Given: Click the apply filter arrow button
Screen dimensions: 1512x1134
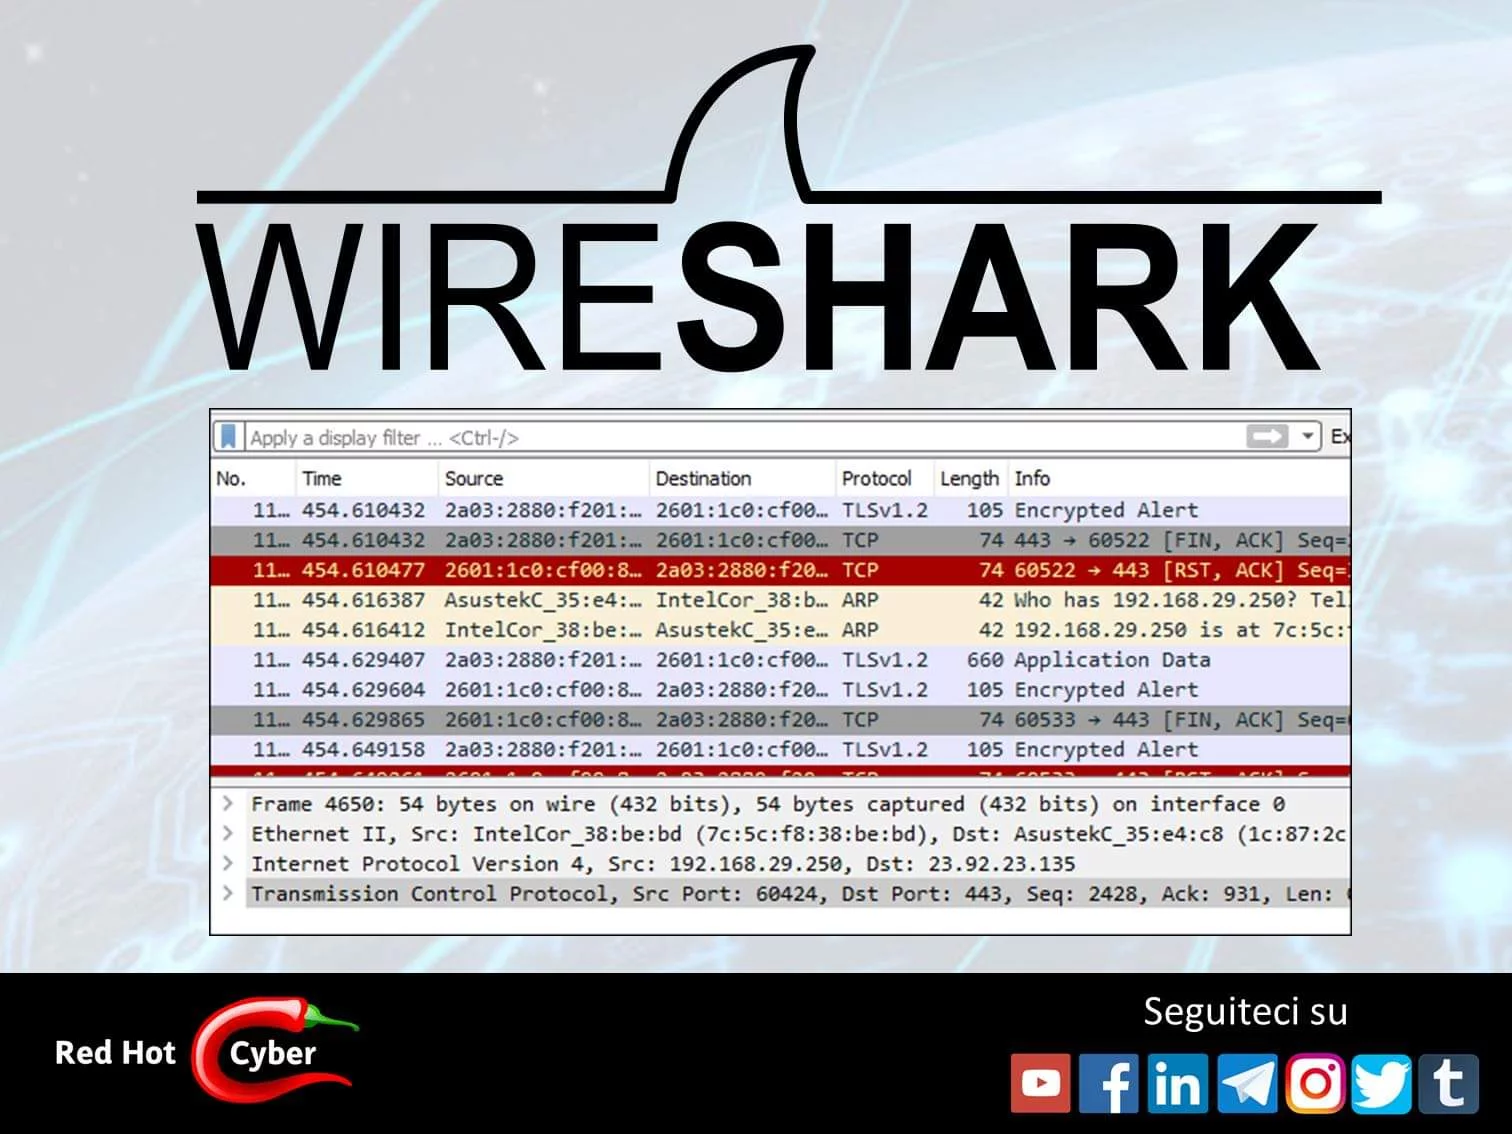Looking at the screenshot, I should click(1266, 437).
